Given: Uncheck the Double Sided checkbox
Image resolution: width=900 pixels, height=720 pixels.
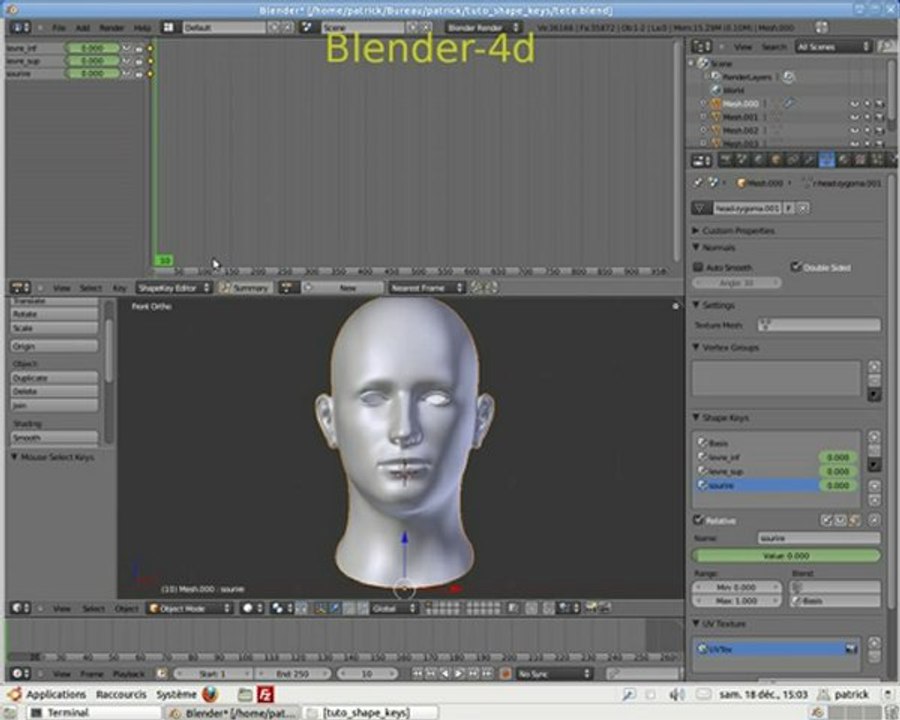Looking at the screenshot, I should coord(796,266).
